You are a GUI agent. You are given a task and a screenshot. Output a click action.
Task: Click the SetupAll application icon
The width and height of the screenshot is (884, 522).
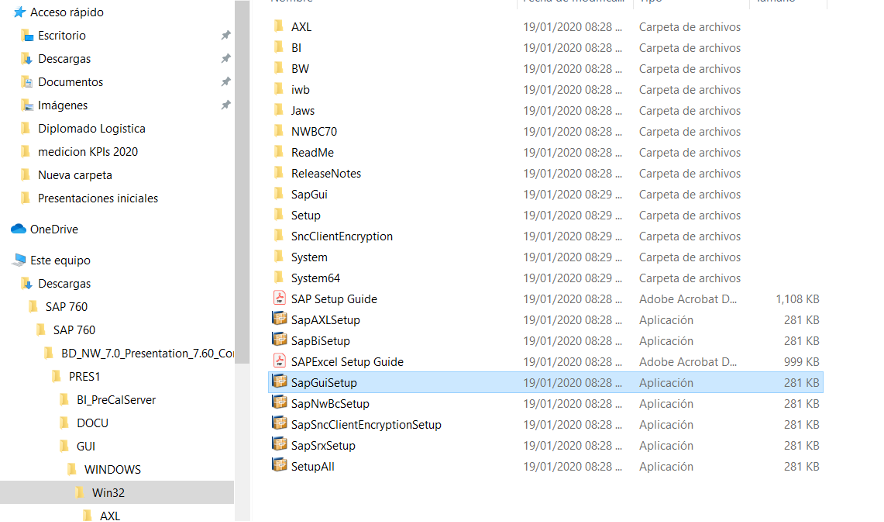(x=280, y=466)
